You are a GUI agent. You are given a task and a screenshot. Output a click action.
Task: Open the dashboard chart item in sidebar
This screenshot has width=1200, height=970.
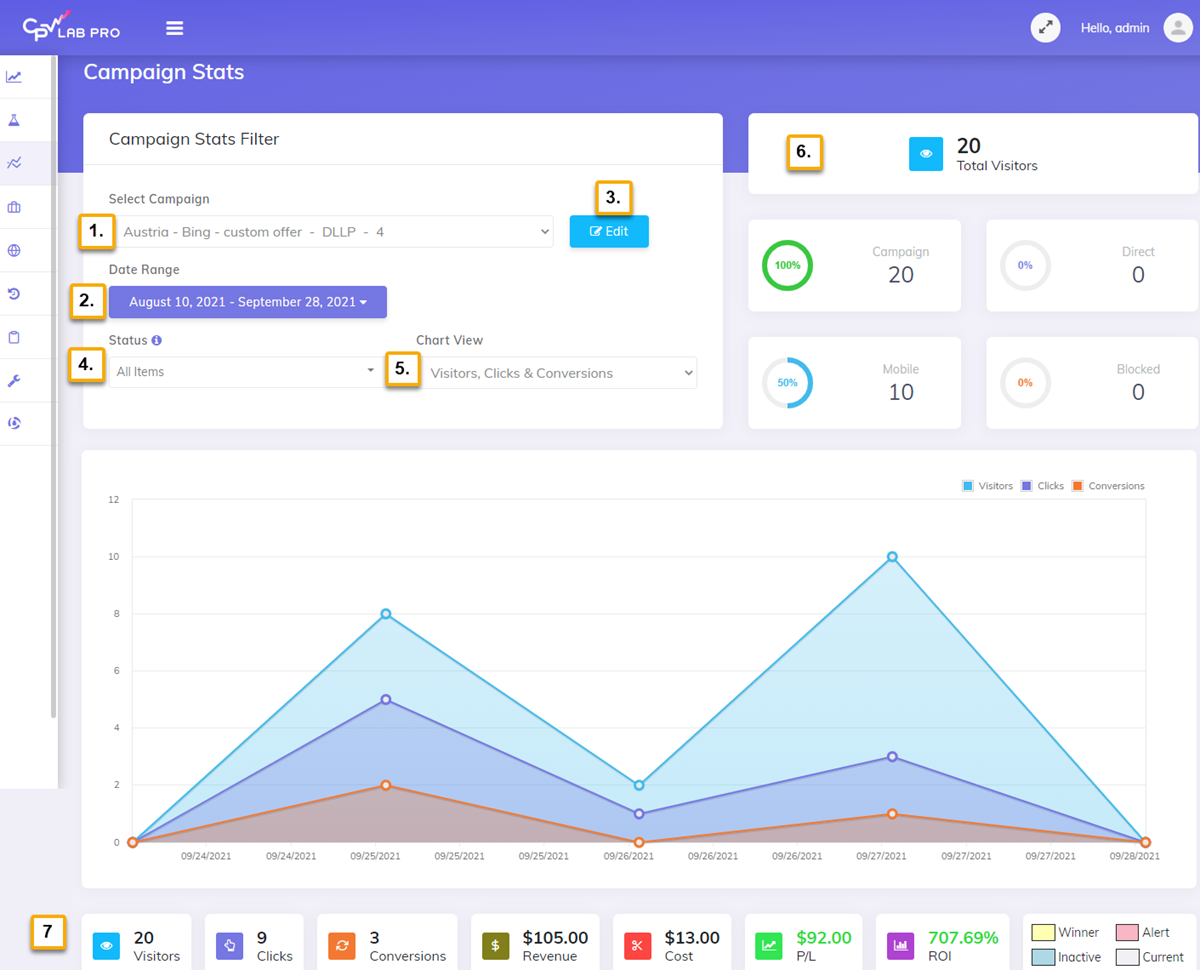[x=14, y=77]
